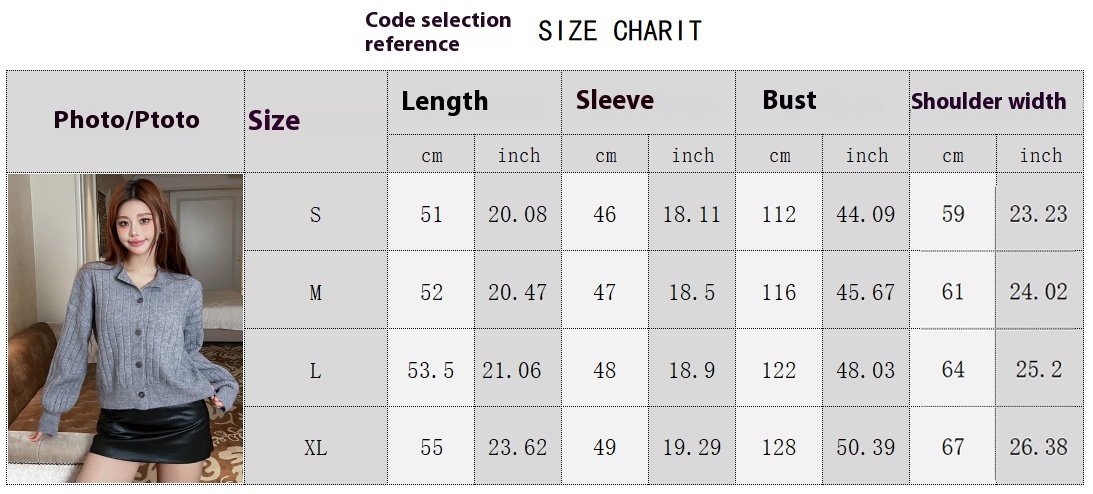Click the 53.5 cm length cell

click(431, 370)
